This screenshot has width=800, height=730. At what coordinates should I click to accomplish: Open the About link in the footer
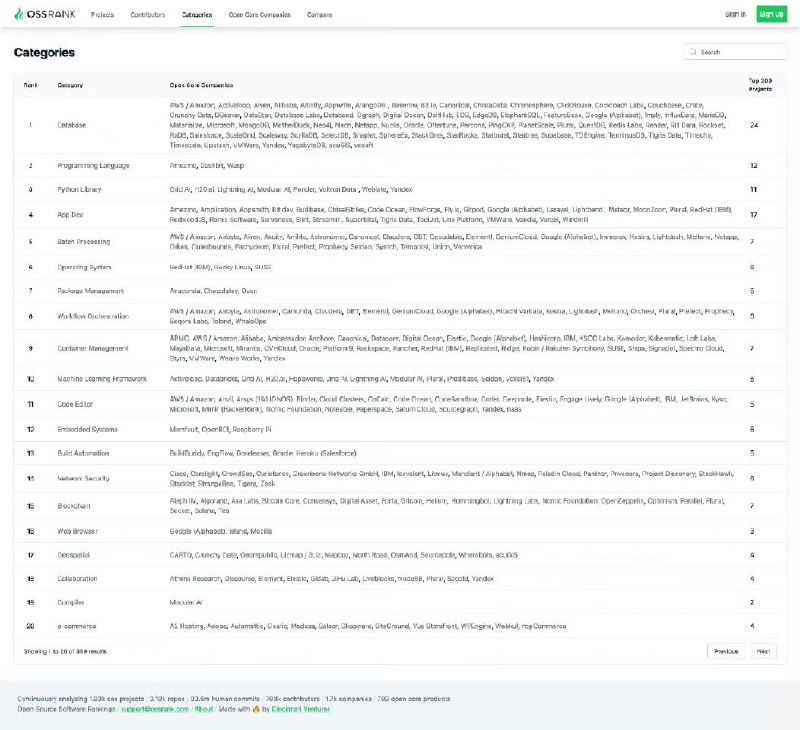pyautogui.click(x=203, y=708)
